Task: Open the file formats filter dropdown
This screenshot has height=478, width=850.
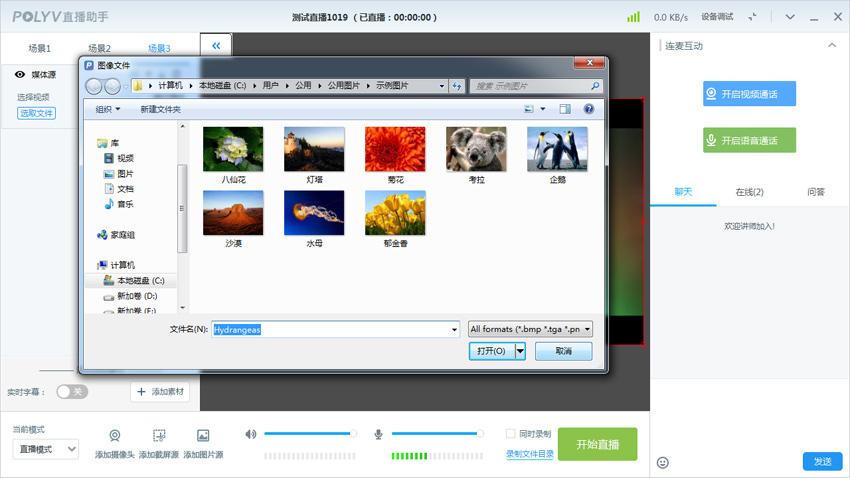Action: pos(530,329)
